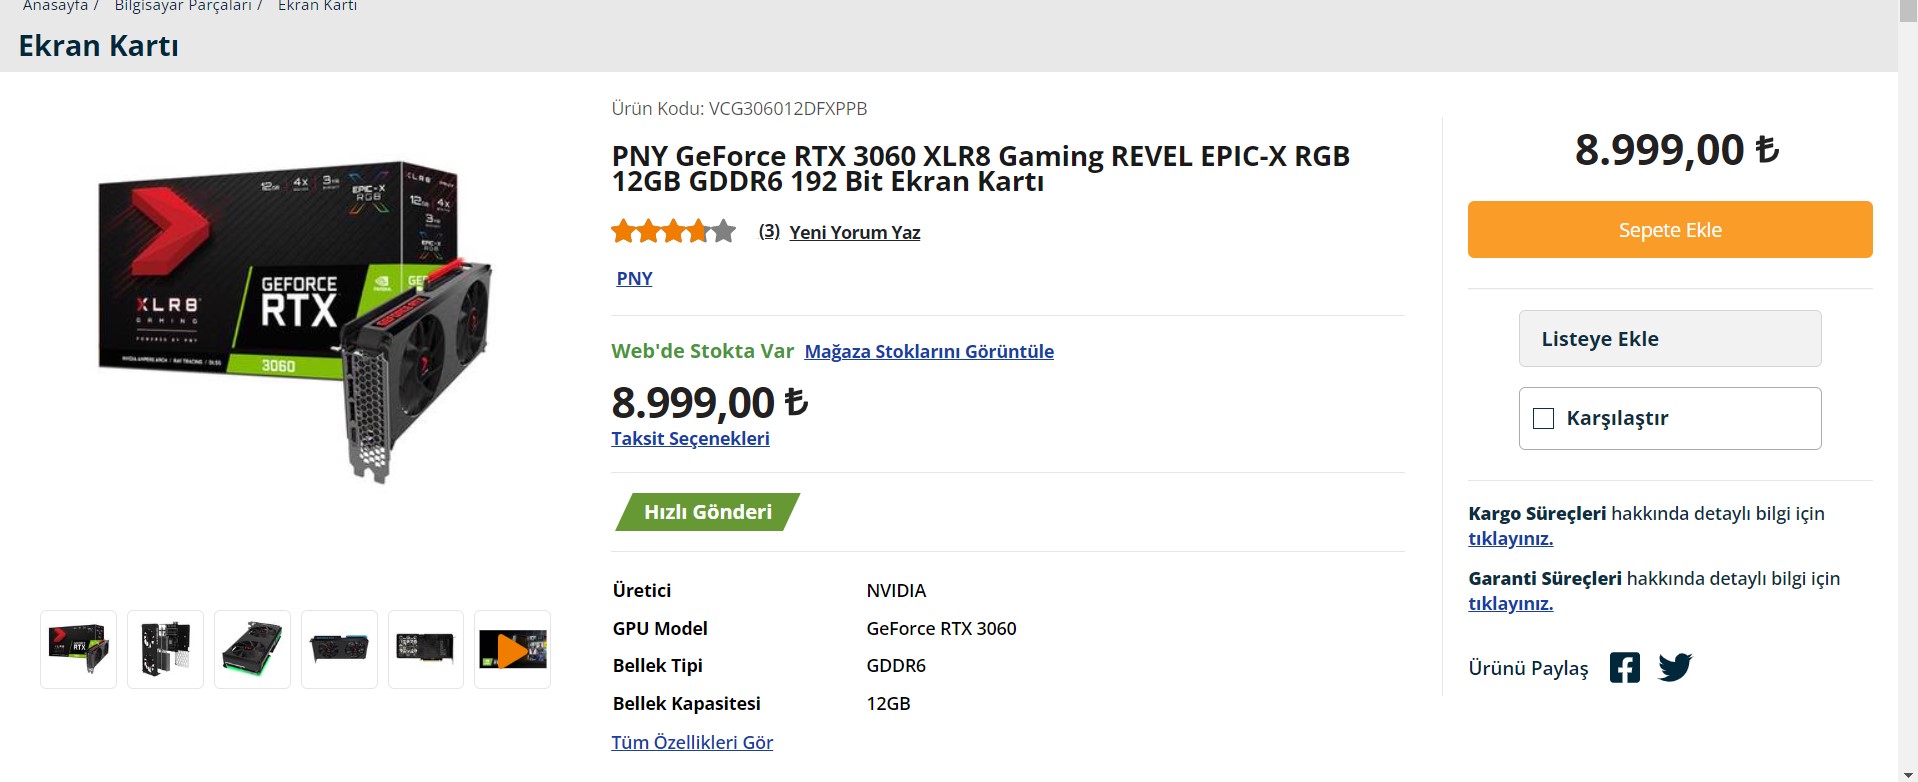Image resolution: width=1918 pixels, height=782 pixels.
Task: Open Mağaza Stoklarını Görüntüle link
Action: click(928, 351)
